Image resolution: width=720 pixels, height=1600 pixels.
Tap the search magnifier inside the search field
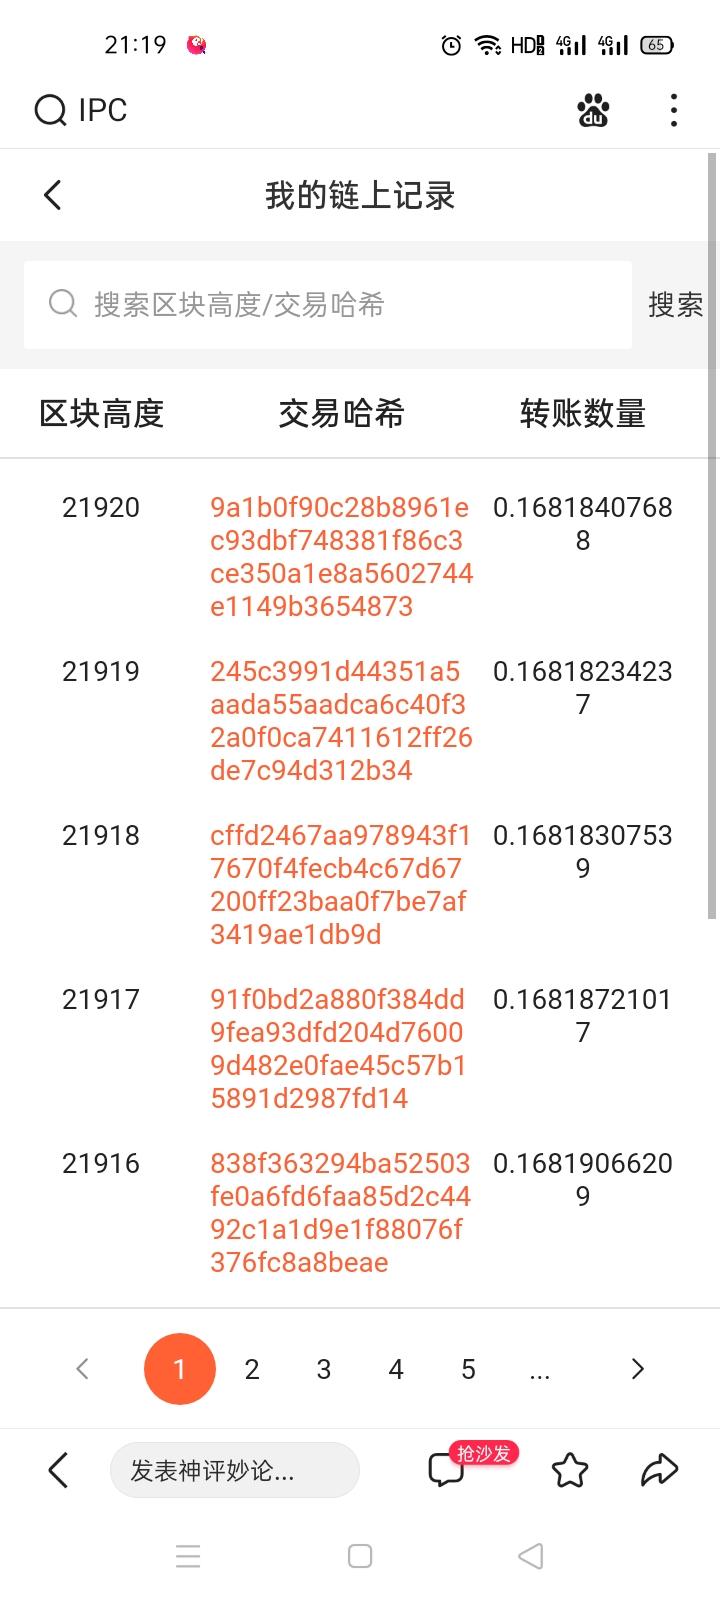click(x=62, y=303)
